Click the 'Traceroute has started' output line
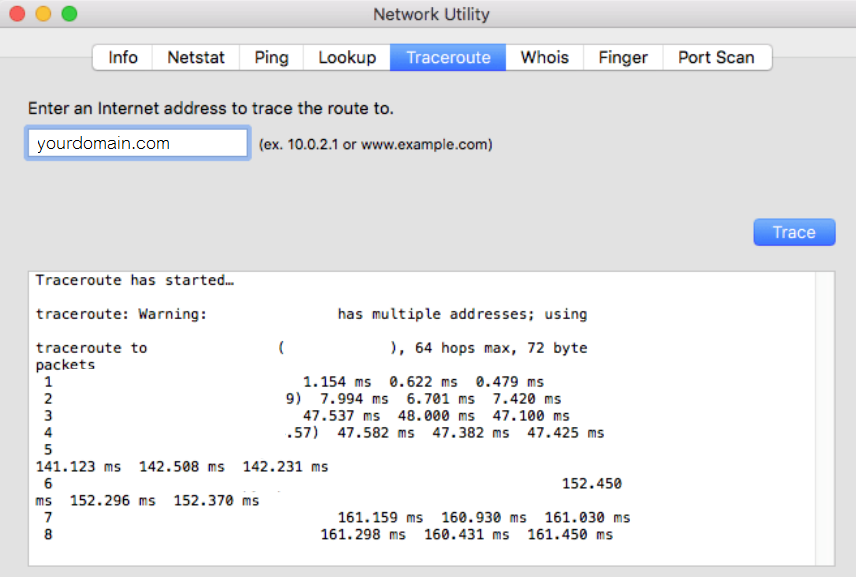The height and width of the screenshot is (577, 856). (x=135, y=280)
